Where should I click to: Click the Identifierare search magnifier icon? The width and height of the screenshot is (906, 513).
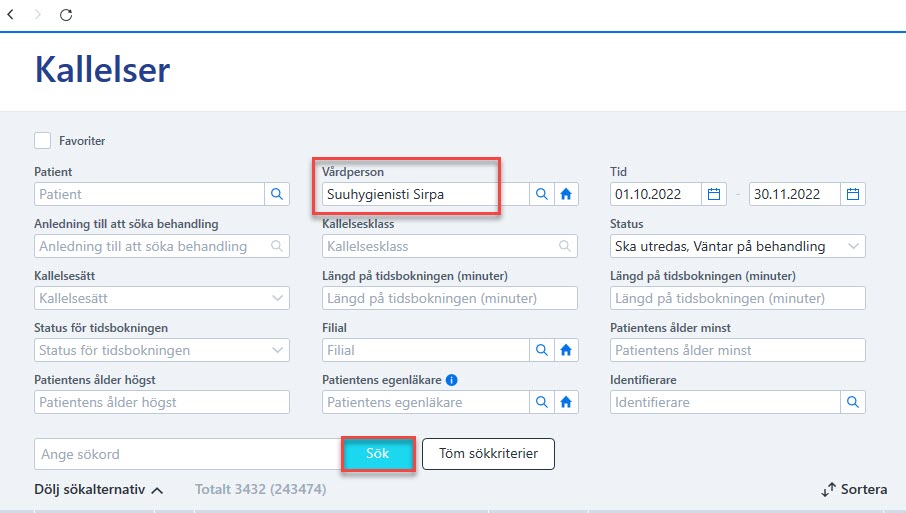(x=853, y=402)
